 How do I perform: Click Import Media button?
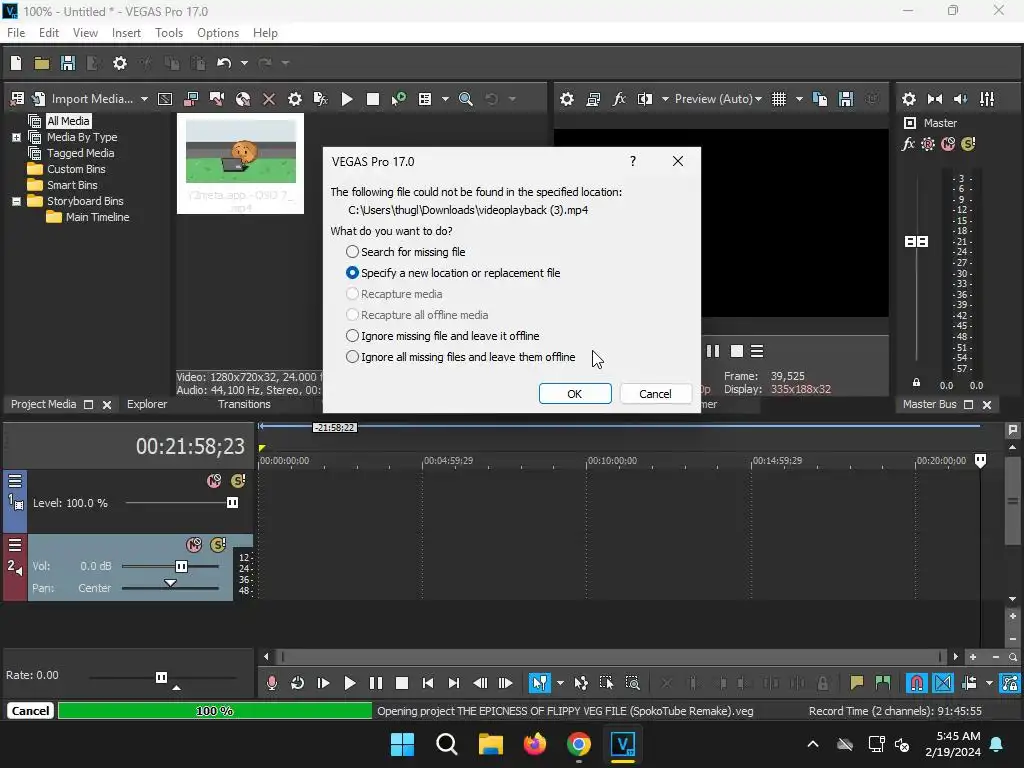(x=92, y=99)
